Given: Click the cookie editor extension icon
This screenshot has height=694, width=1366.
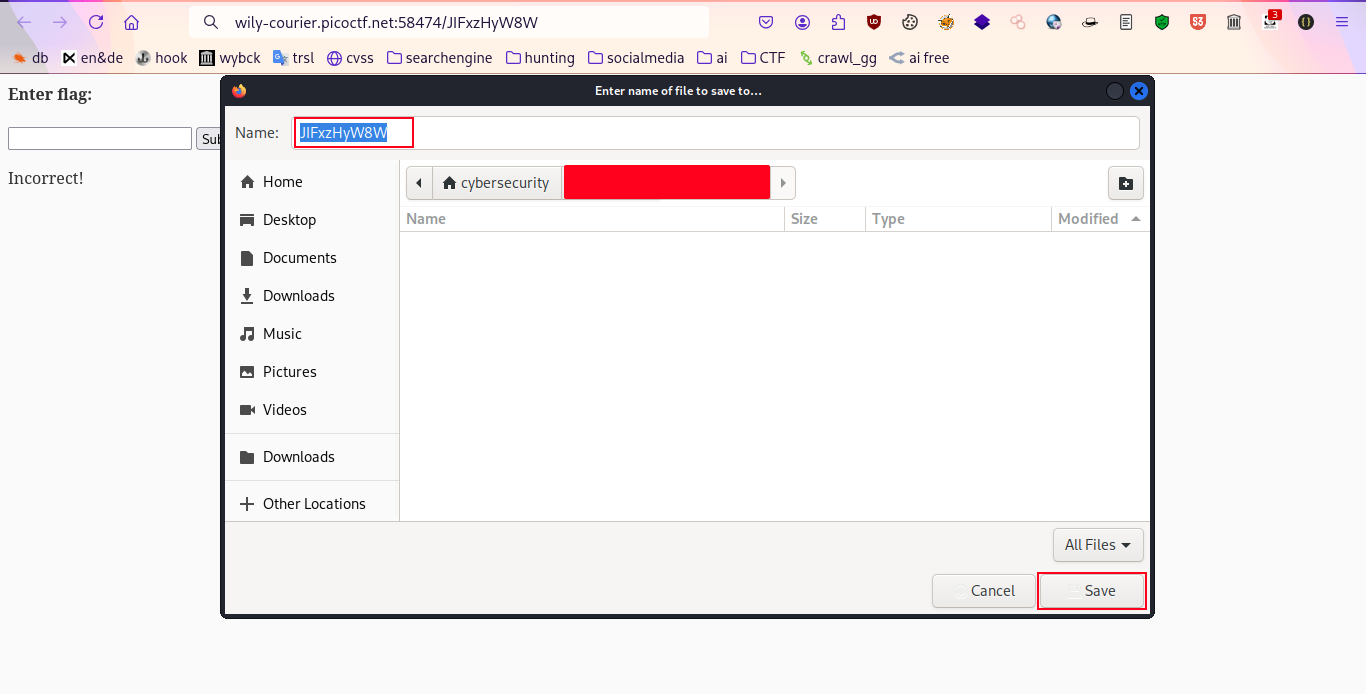Looking at the screenshot, I should tap(910, 22).
